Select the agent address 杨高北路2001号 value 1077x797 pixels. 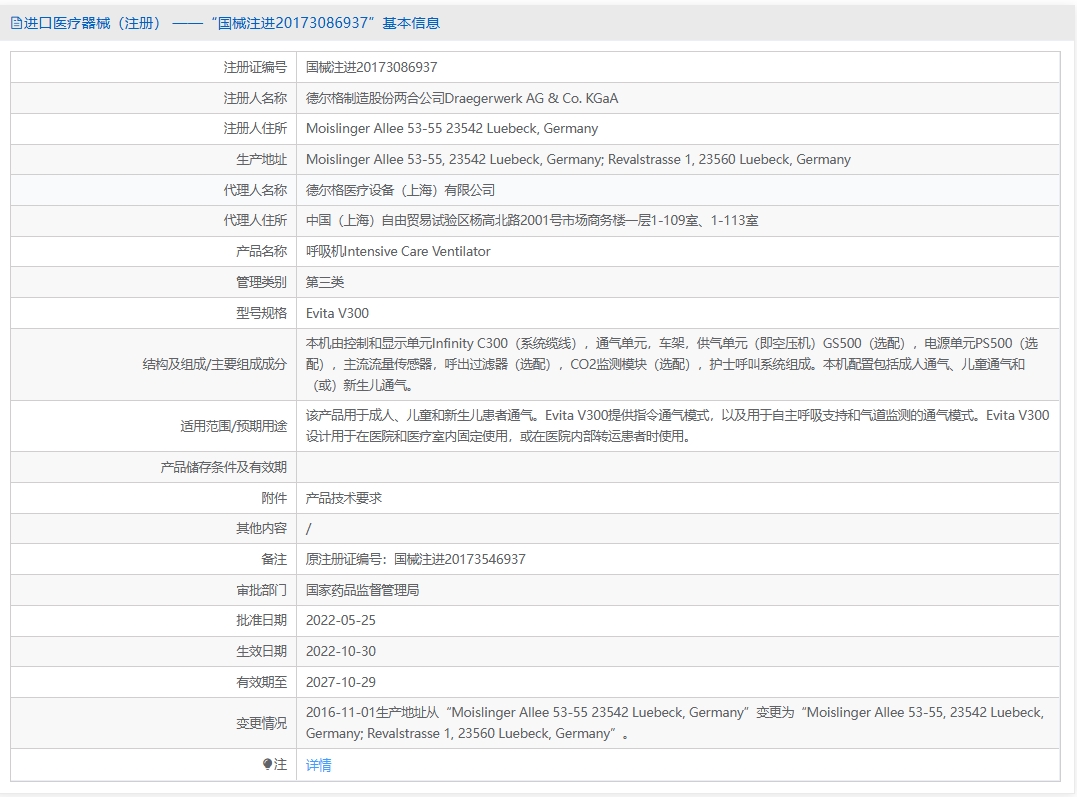[532, 221]
